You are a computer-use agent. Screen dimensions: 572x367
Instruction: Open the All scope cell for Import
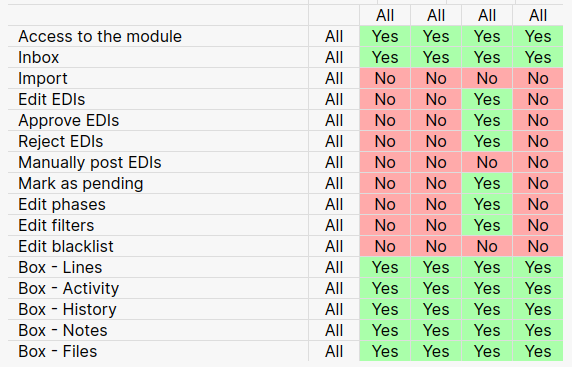tap(334, 78)
